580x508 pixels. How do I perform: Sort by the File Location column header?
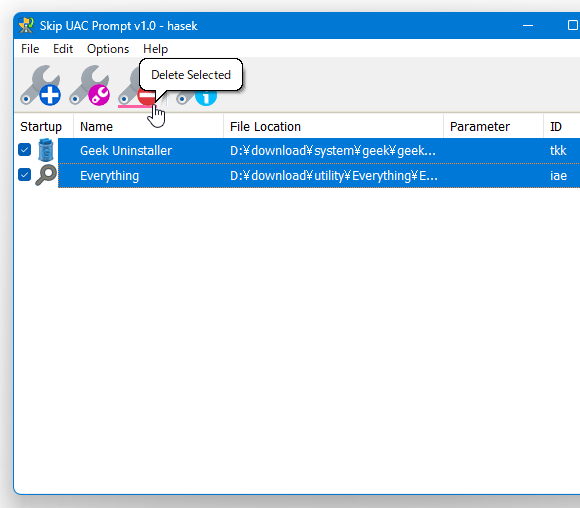(333, 127)
